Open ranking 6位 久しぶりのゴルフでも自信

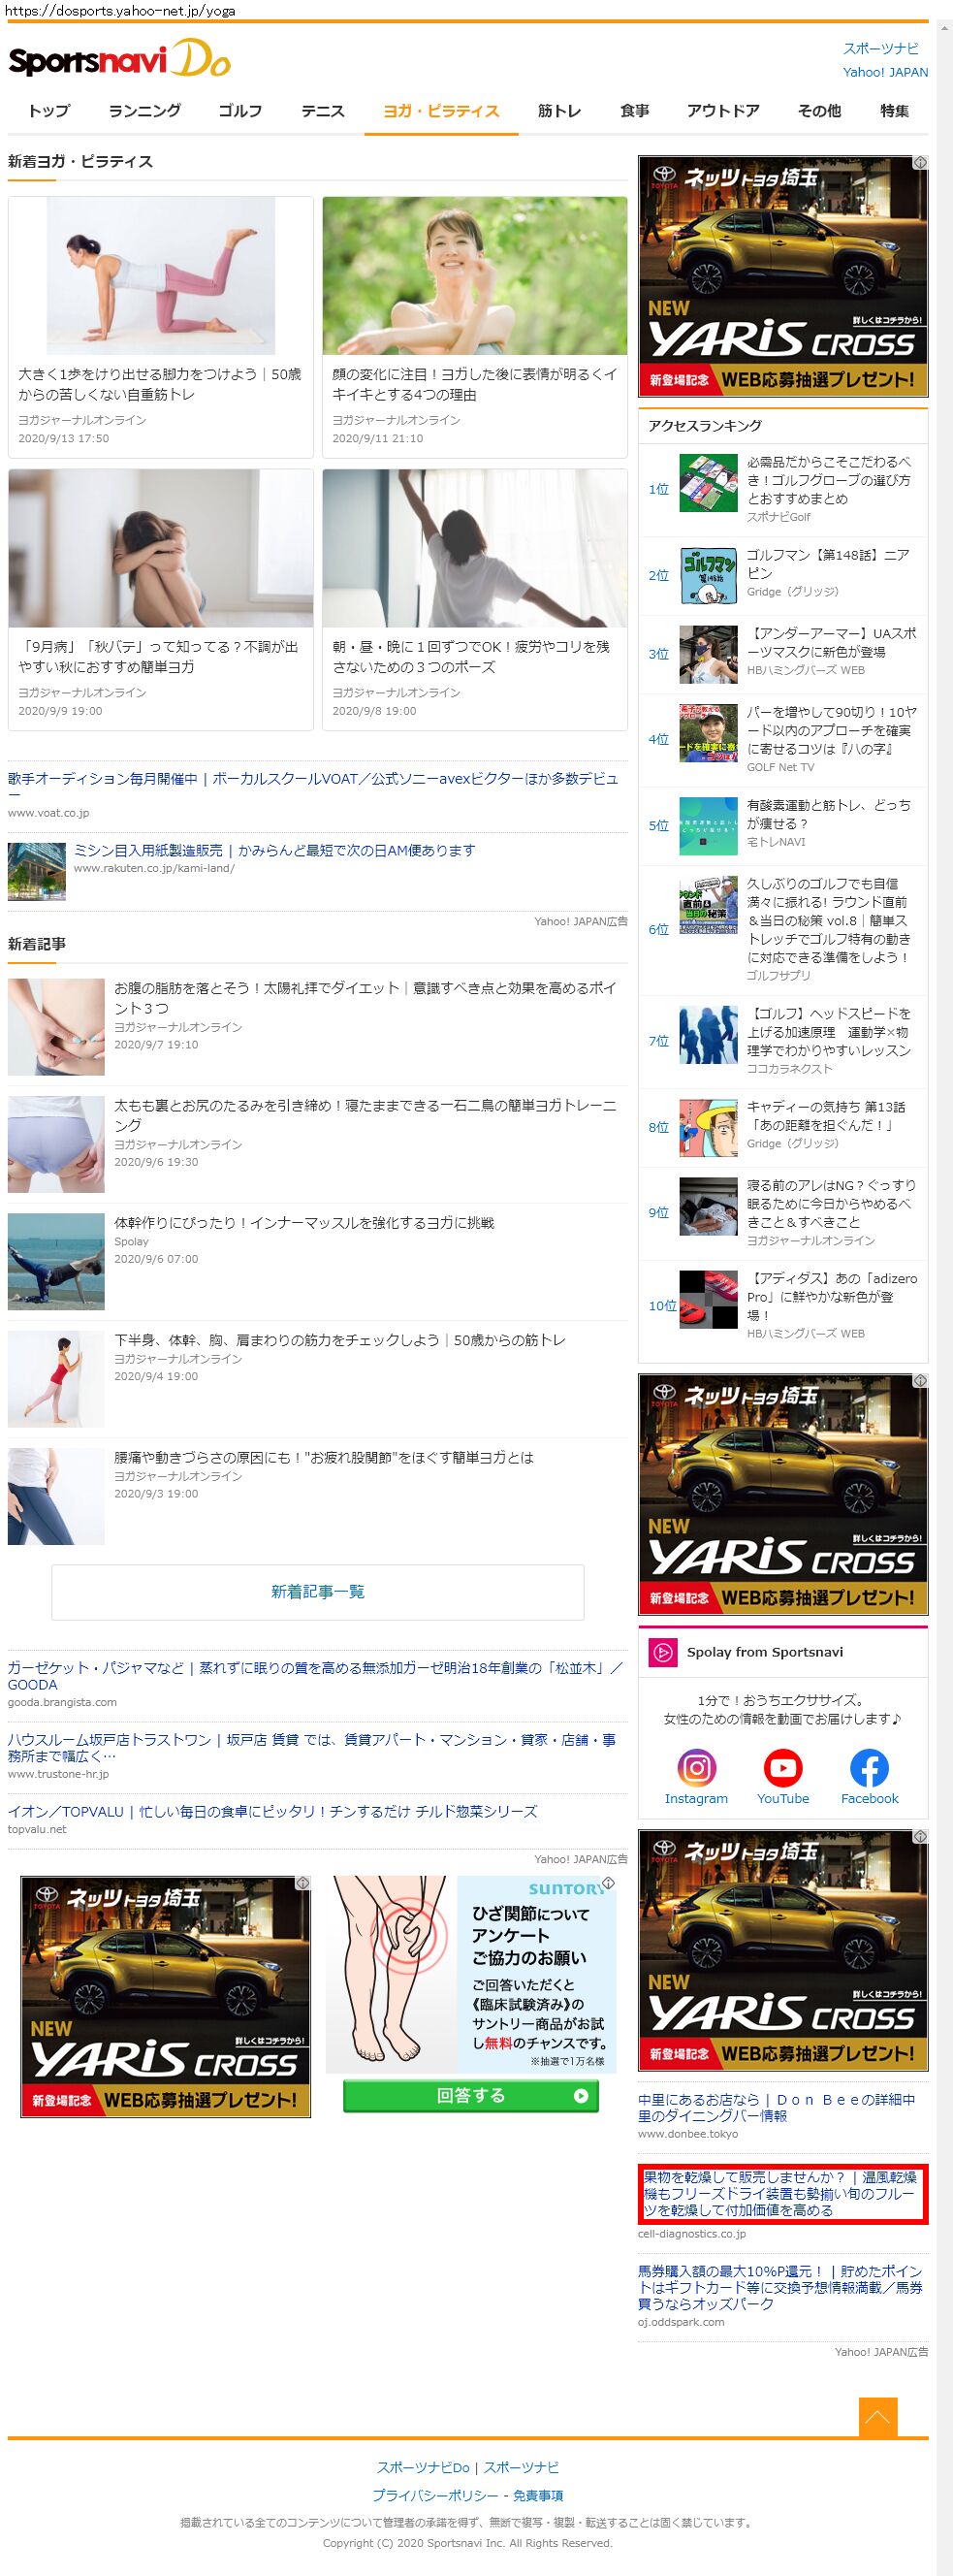[x=829, y=920]
